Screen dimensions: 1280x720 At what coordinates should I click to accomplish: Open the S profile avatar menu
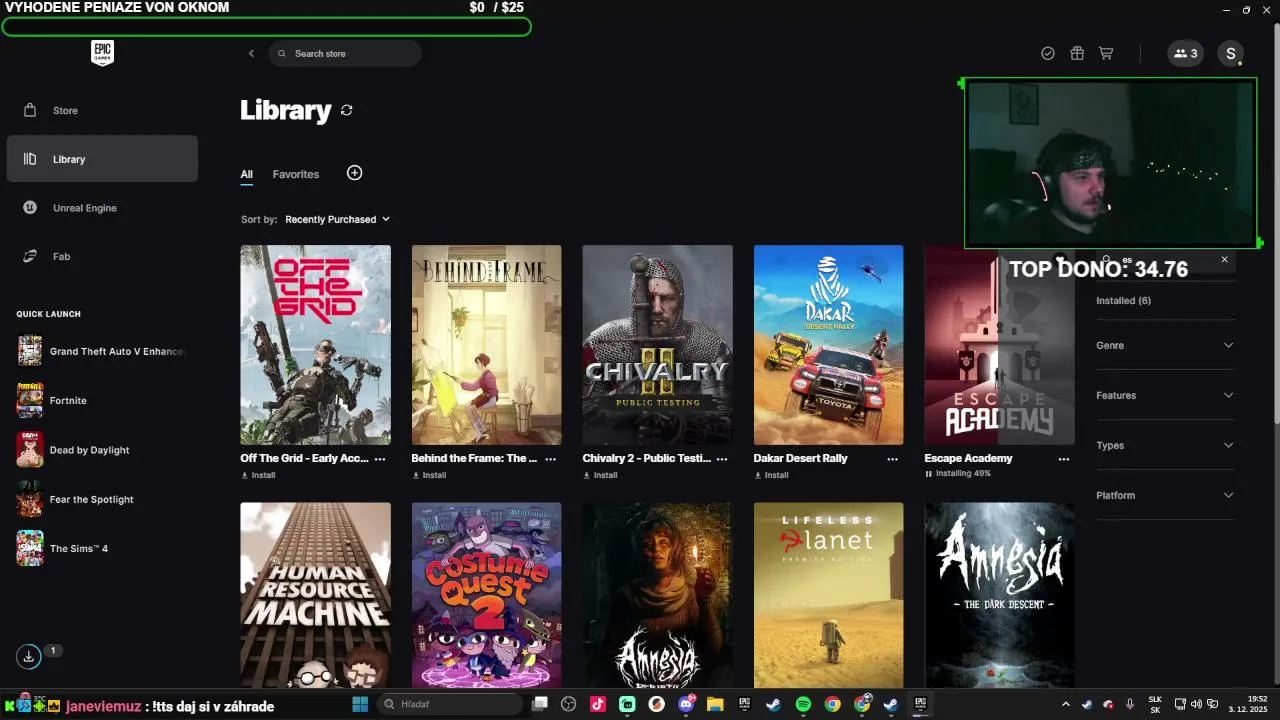tap(1230, 53)
